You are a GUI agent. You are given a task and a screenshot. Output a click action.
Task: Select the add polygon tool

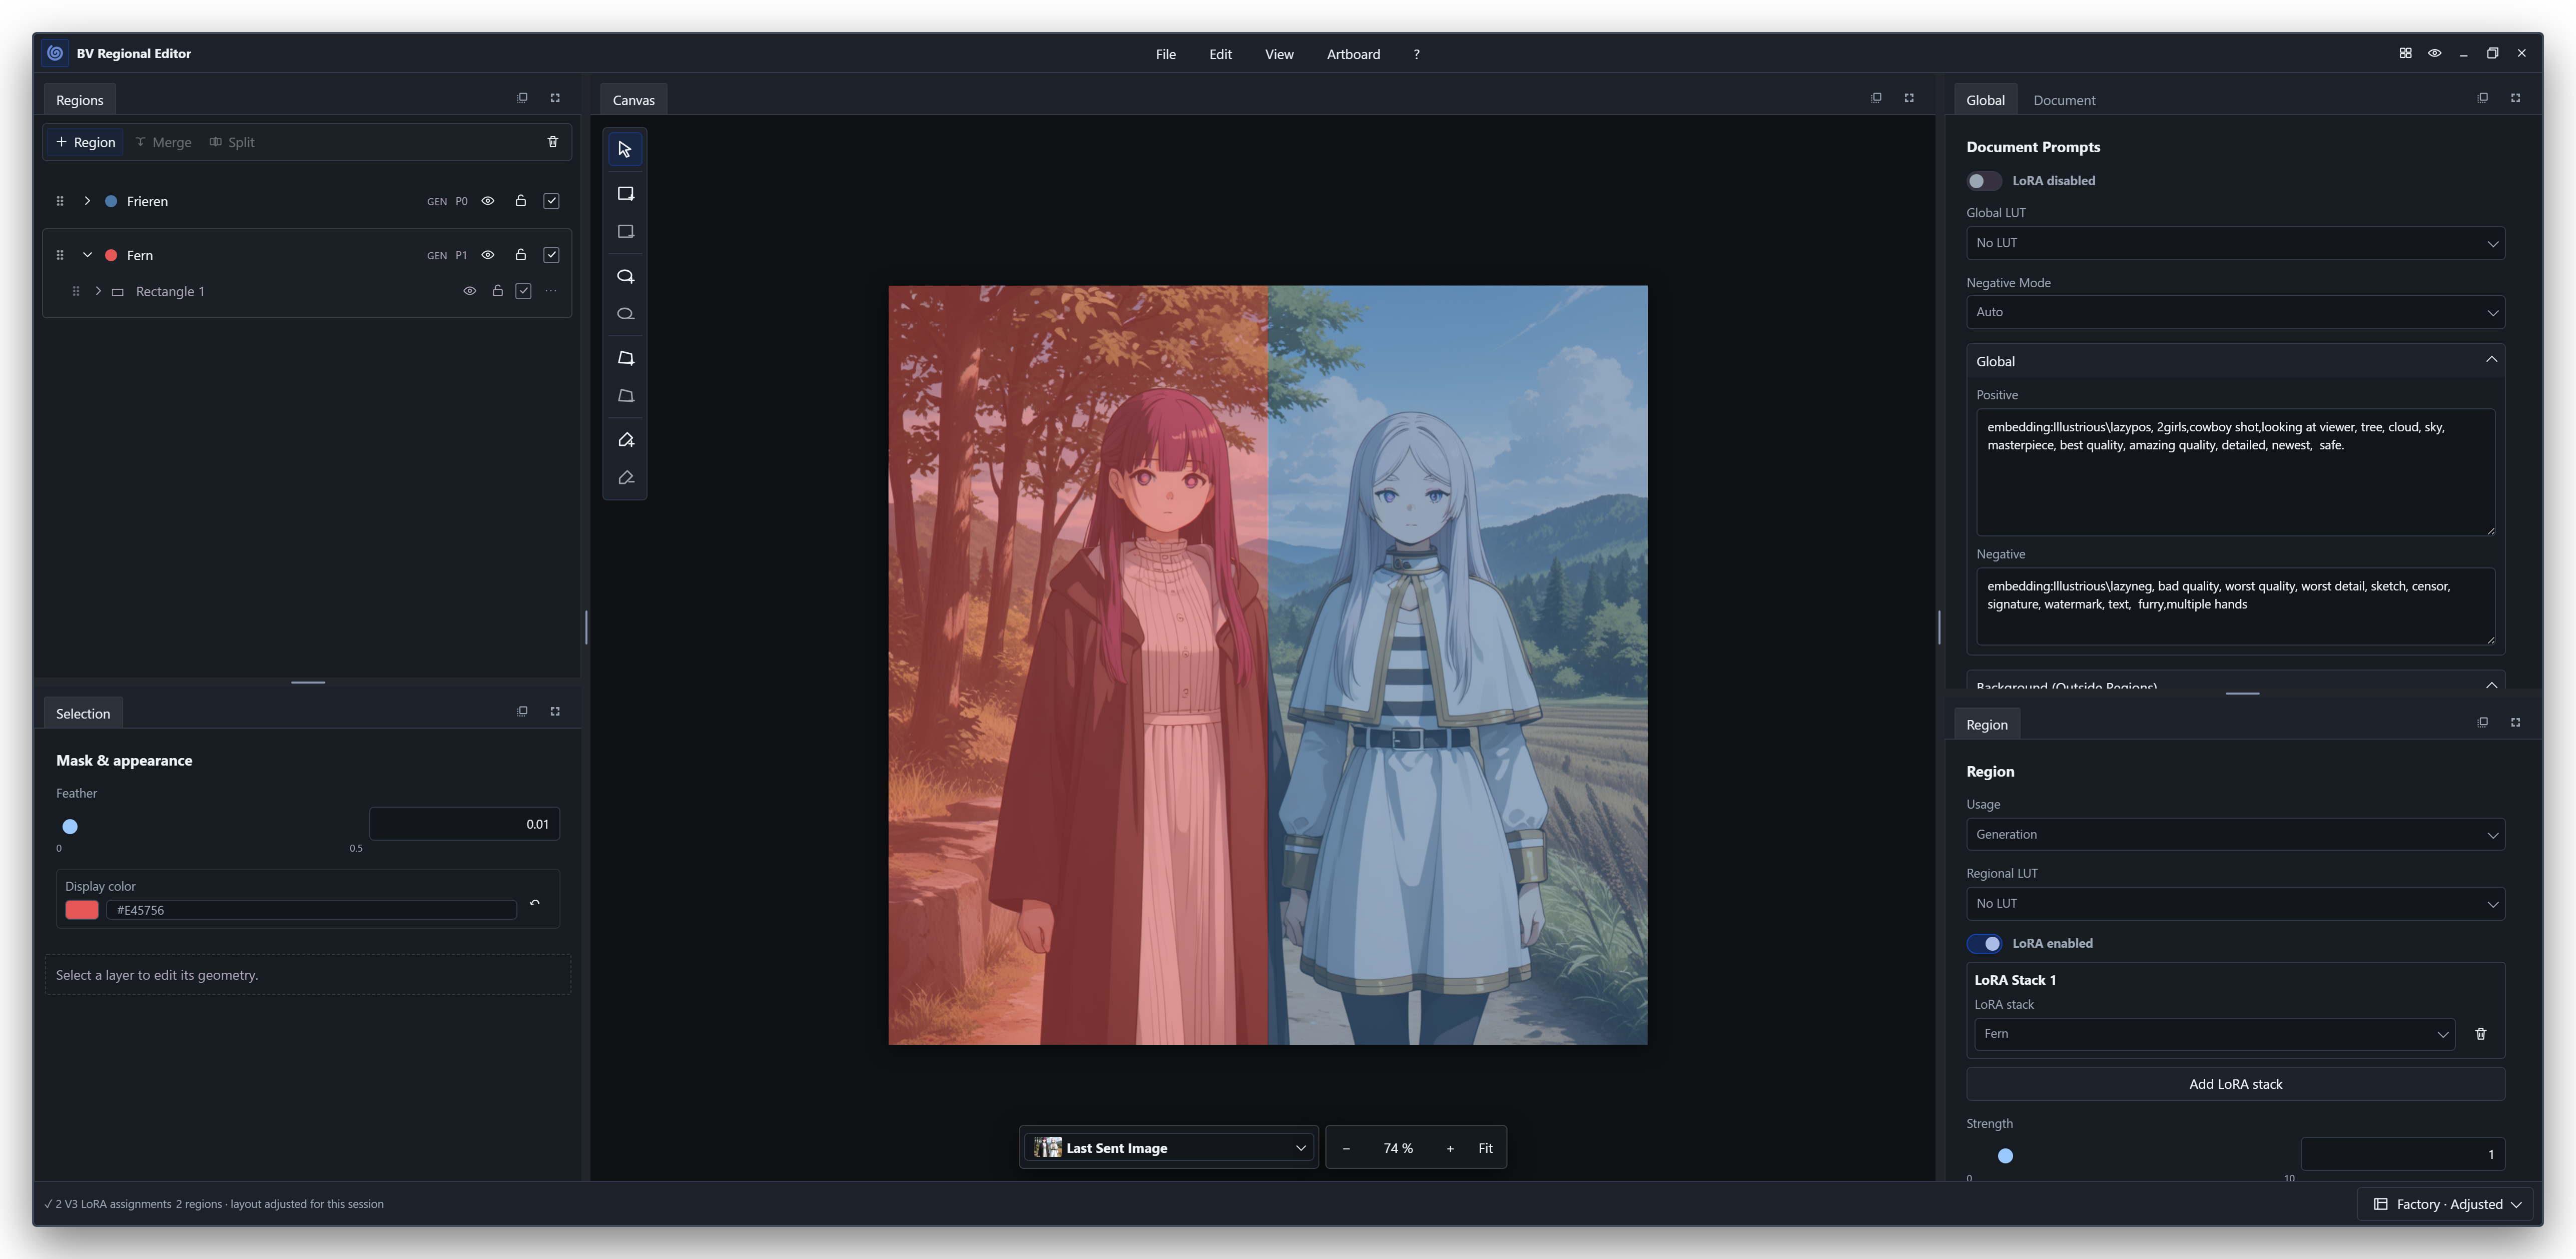tap(625, 358)
